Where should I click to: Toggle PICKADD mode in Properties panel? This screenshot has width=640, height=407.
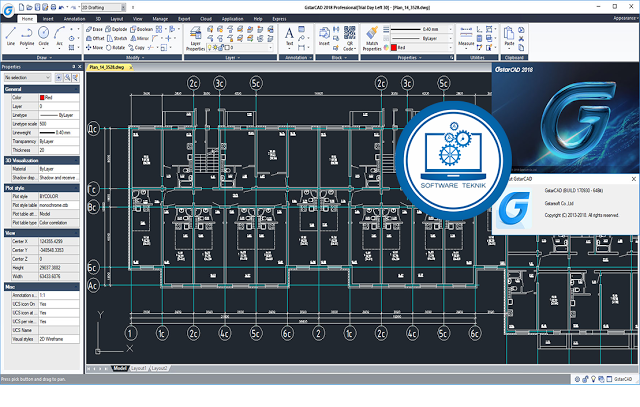coord(59,78)
